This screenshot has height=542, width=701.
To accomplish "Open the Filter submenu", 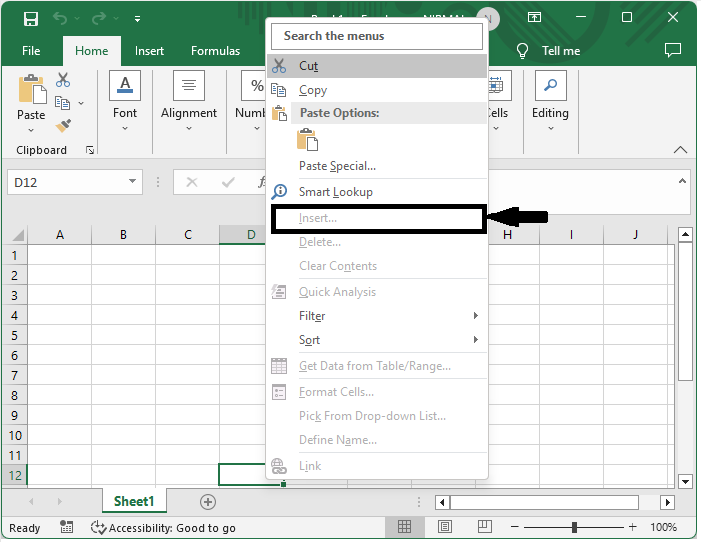I will point(377,316).
